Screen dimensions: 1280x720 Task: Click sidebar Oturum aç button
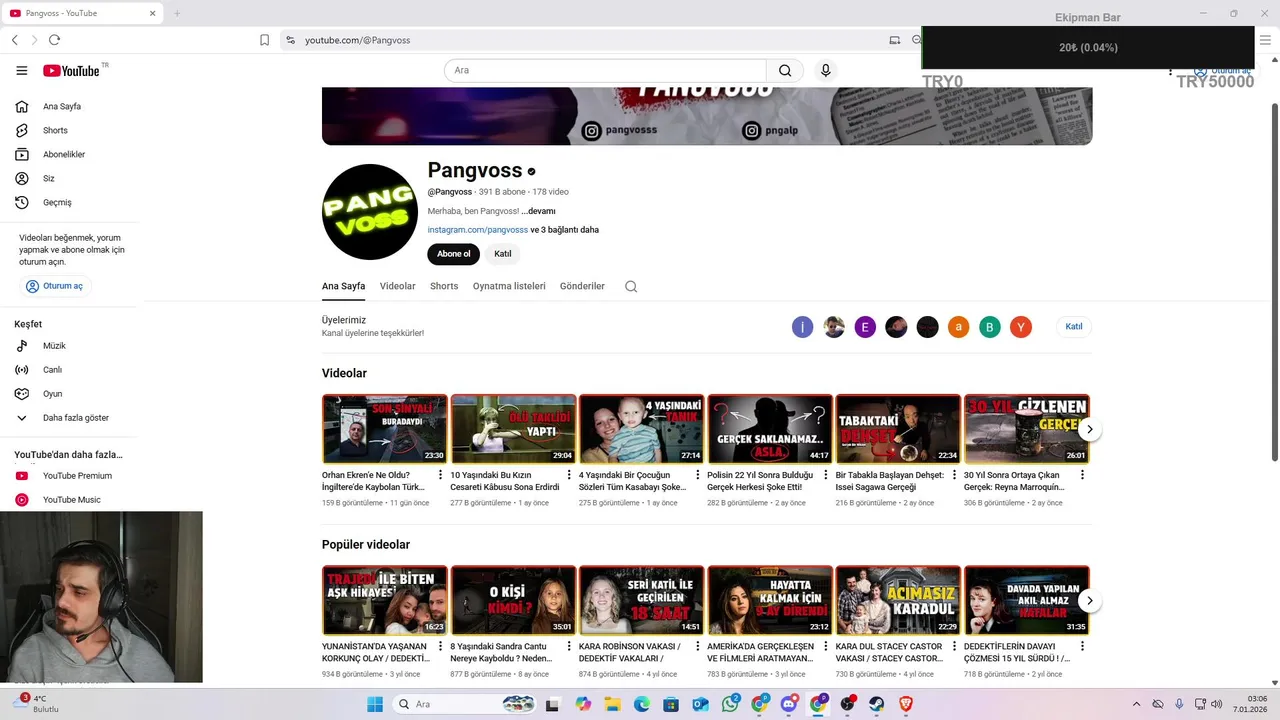coord(55,286)
